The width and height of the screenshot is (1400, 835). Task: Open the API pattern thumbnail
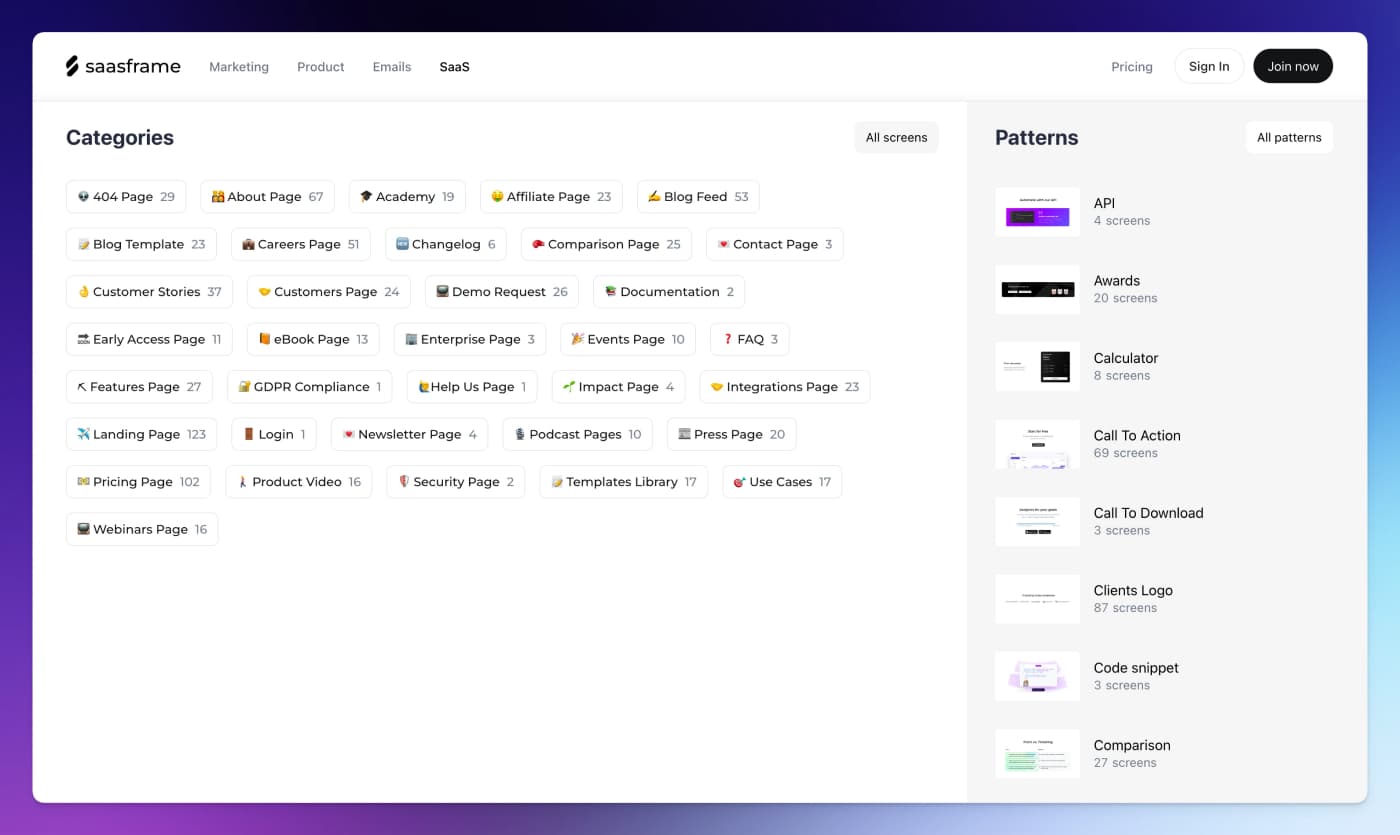click(x=1037, y=212)
